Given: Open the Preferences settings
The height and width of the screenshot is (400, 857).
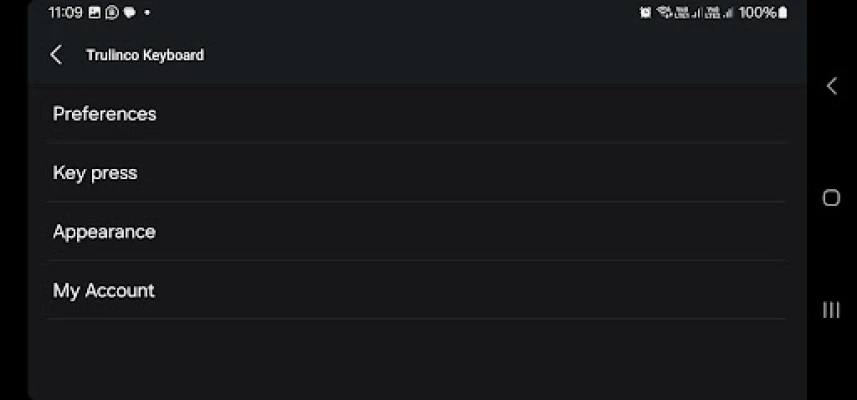Looking at the screenshot, I should click(x=418, y=114).
